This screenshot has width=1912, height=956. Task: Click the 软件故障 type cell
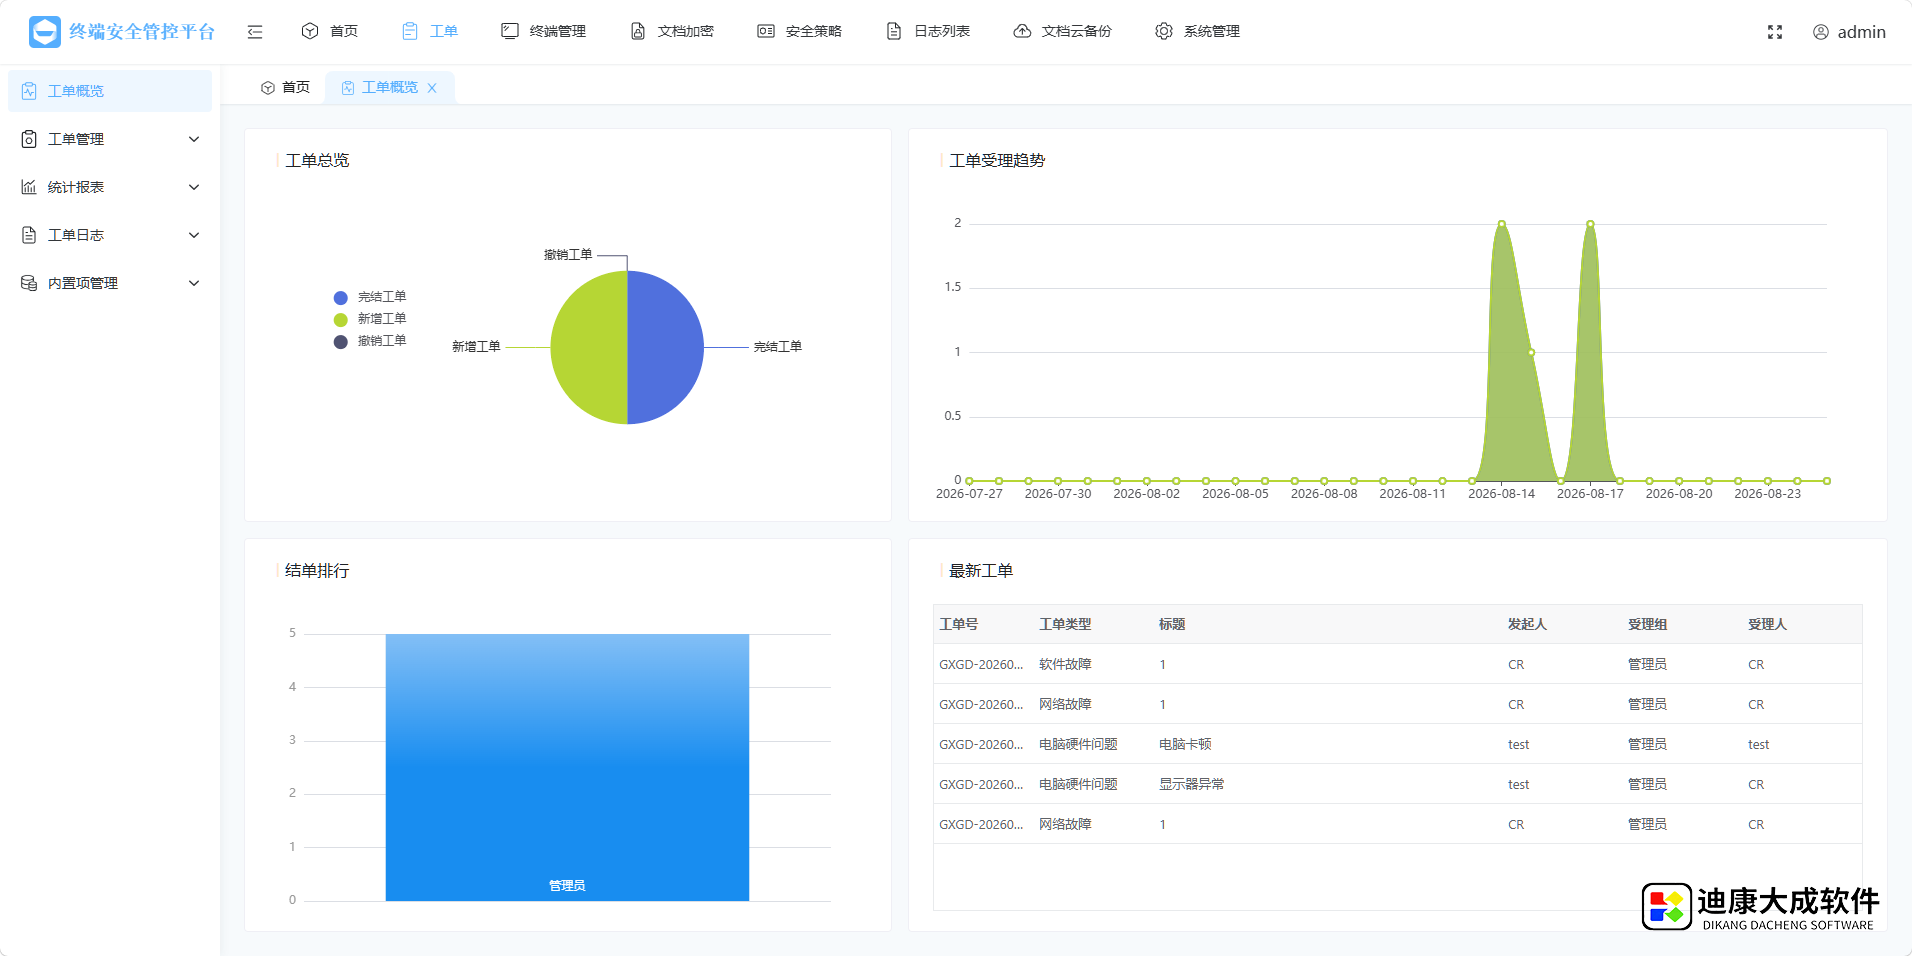click(1065, 664)
